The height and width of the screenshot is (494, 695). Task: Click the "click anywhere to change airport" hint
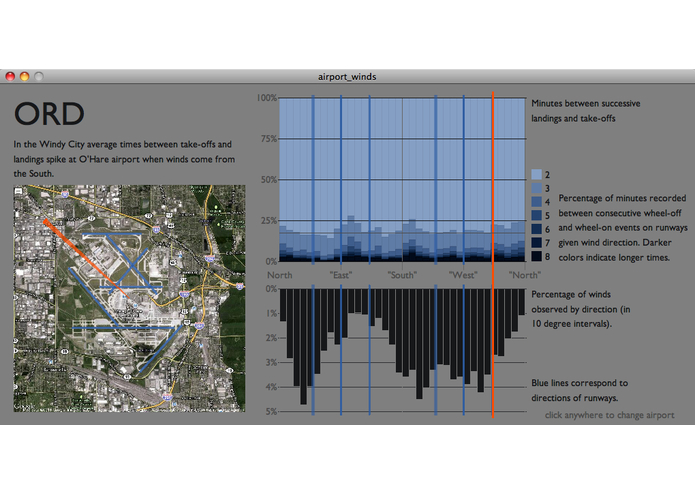[609, 415]
